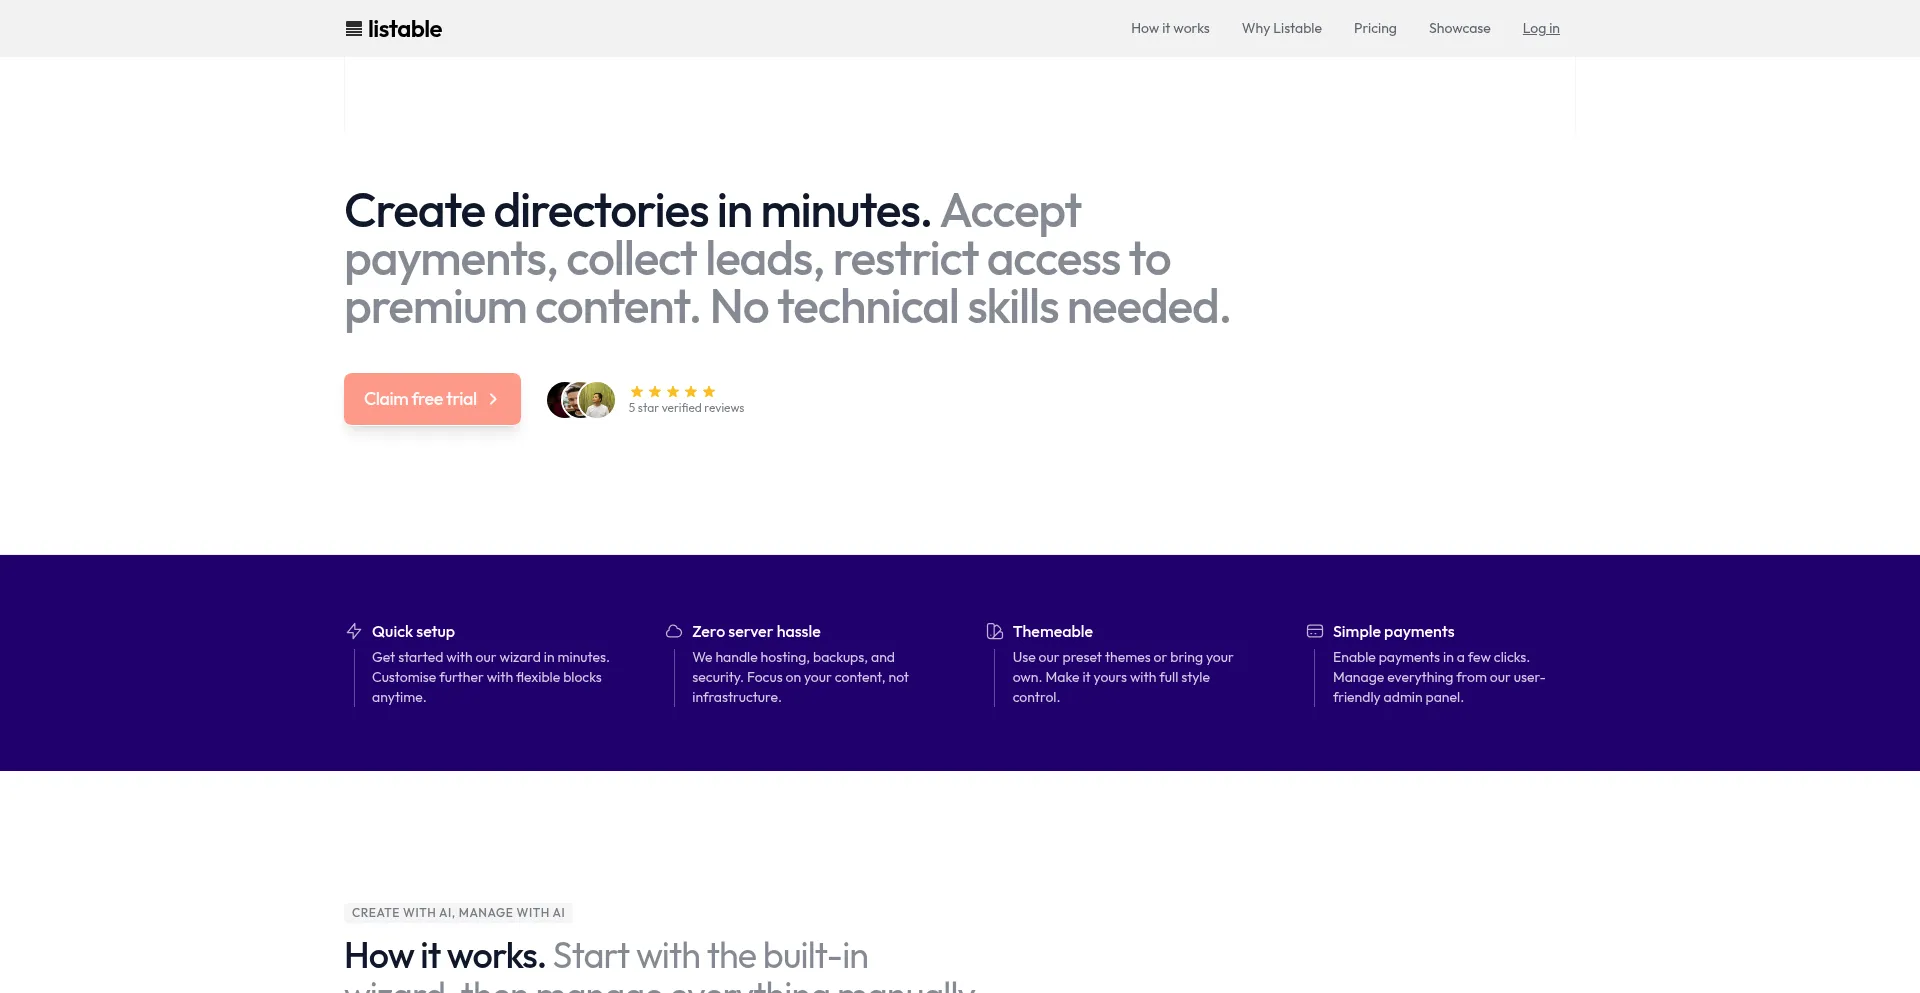Viewport: 1920px width, 993px height.
Task: Click the Log in link
Action: coord(1541,28)
